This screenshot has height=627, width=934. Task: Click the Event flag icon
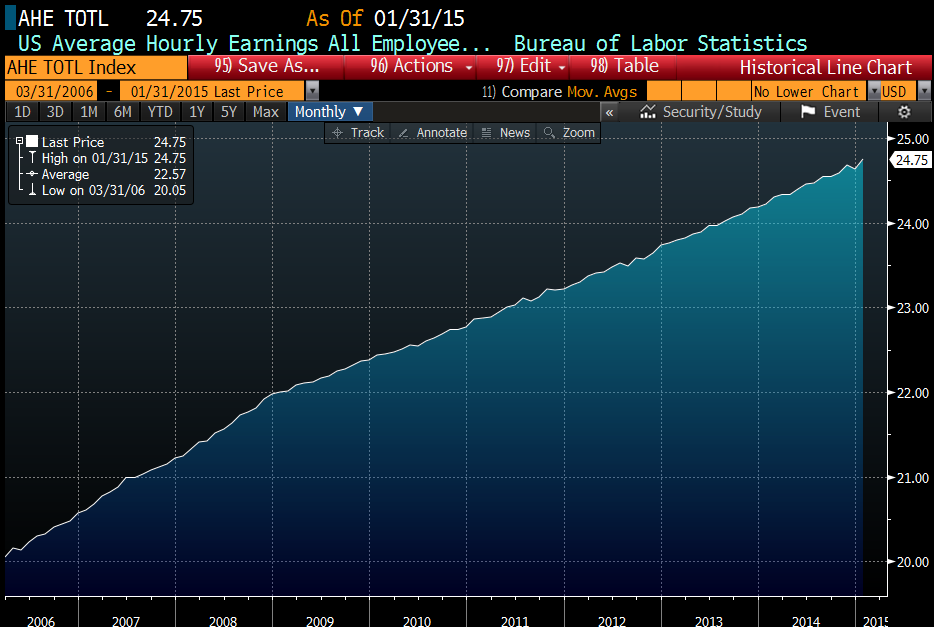click(x=808, y=112)
